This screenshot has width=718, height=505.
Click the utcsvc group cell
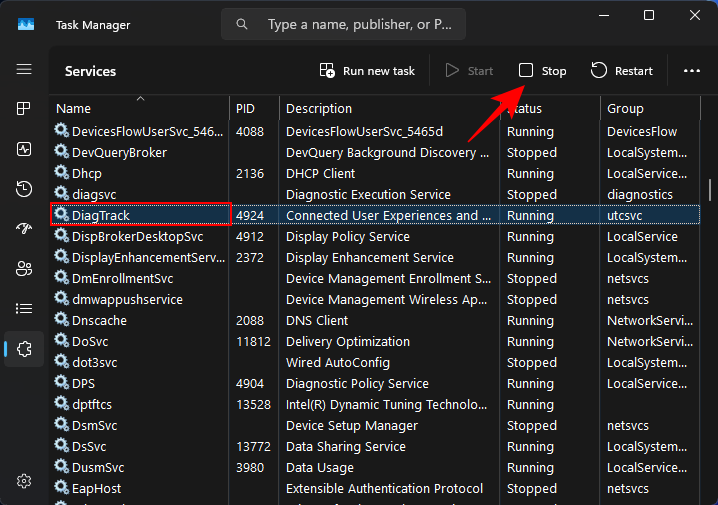point(625,216)
